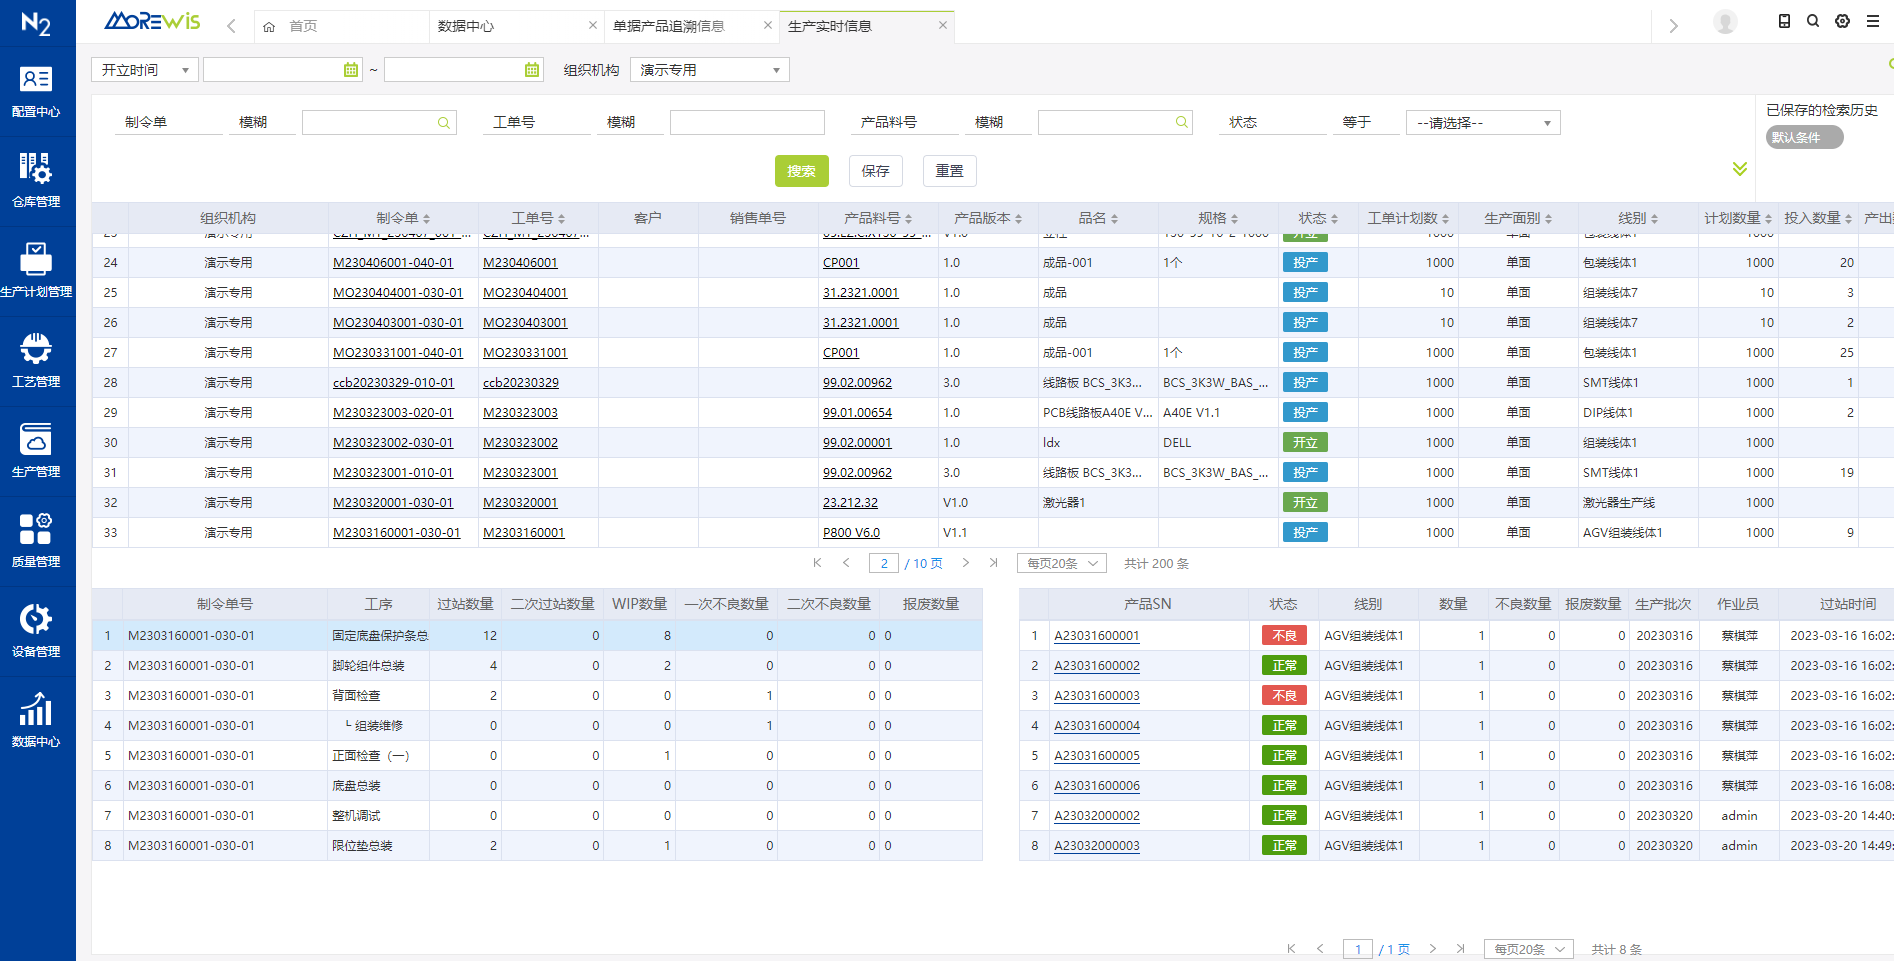Click the 工单号 text input field
This screenshot has width=1894, height=961.
point(746,123)
